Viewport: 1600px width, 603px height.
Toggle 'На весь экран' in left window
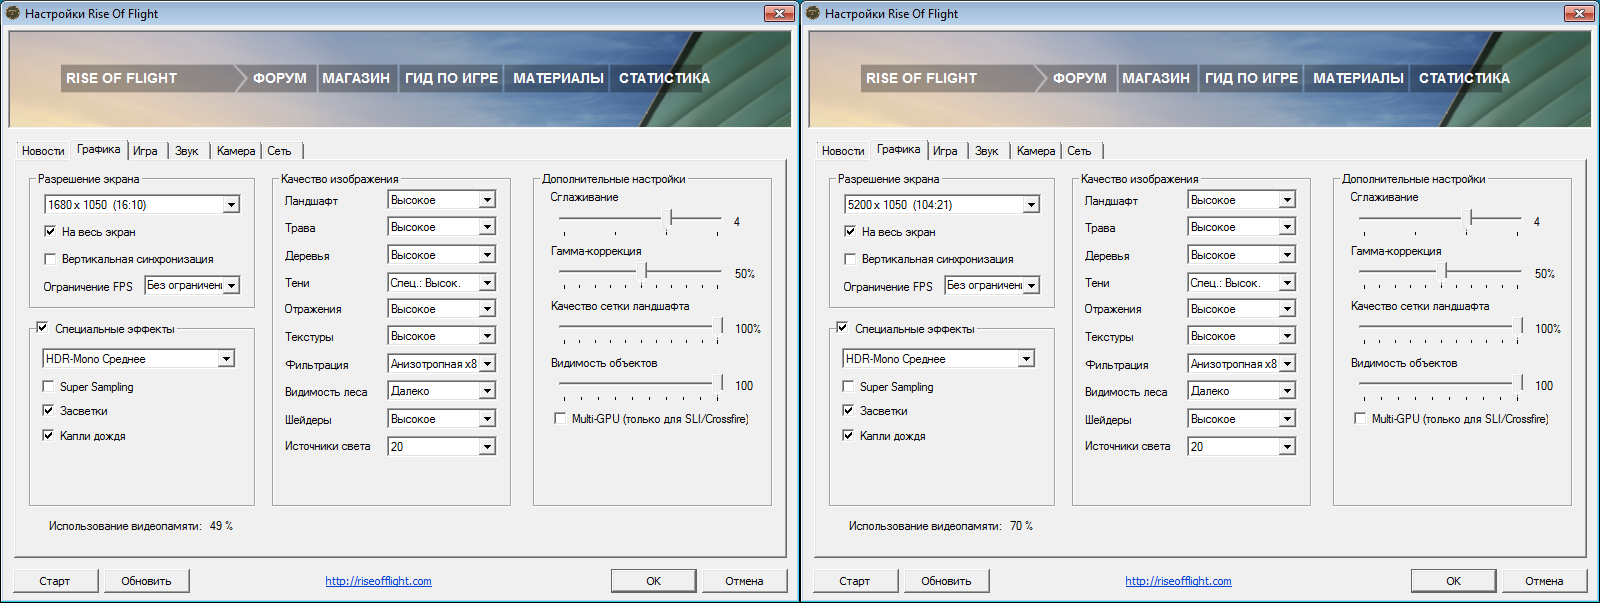(49, 231)
